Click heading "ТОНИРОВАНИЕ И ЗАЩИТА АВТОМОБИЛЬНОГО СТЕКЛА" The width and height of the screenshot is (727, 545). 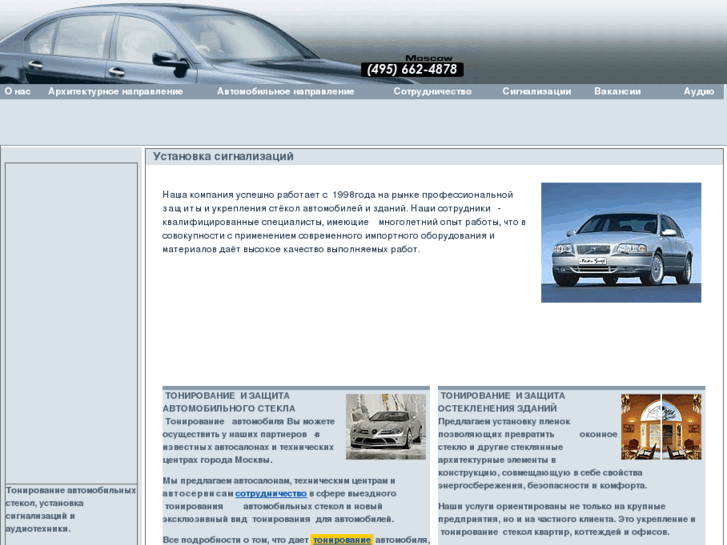pyautogui.click(x=229, y=402)
